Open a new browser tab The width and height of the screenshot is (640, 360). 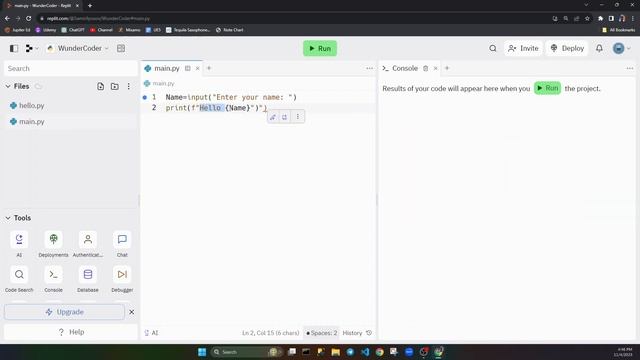pyautogui.click(x=90, y=6)
